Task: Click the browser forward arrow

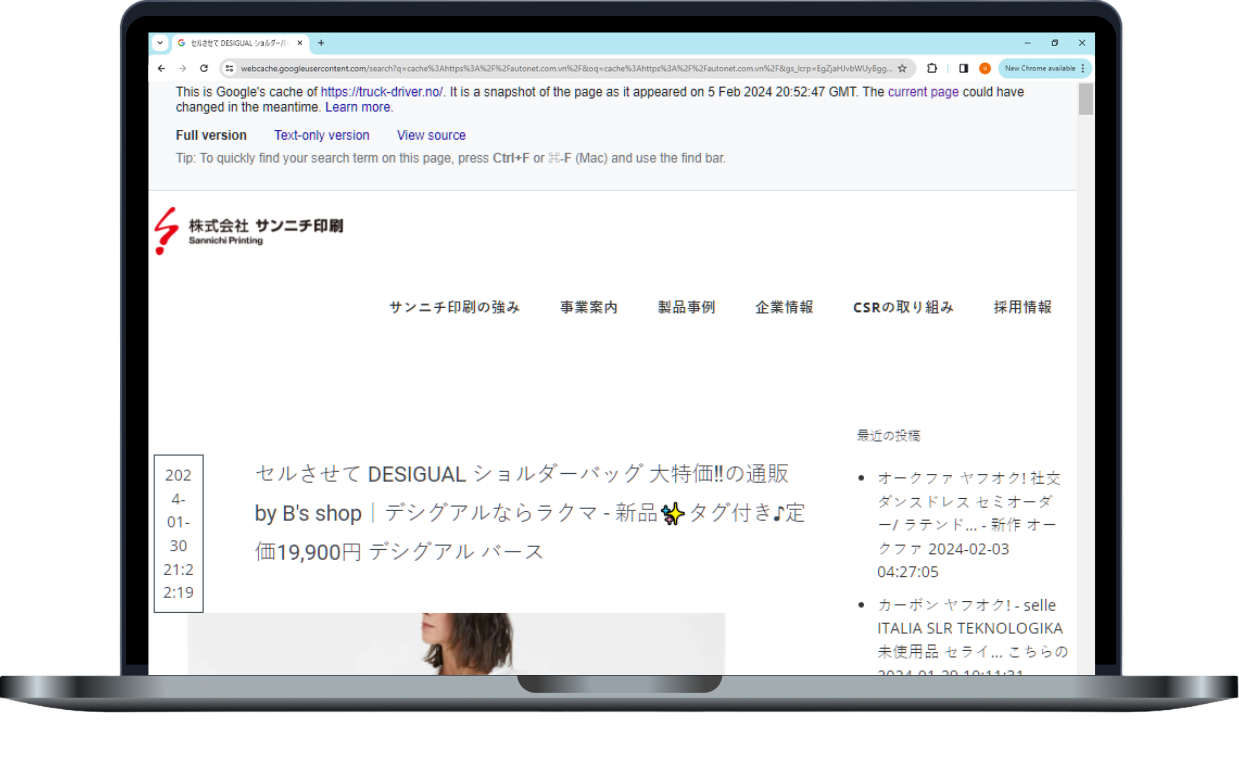Action: 182,68
